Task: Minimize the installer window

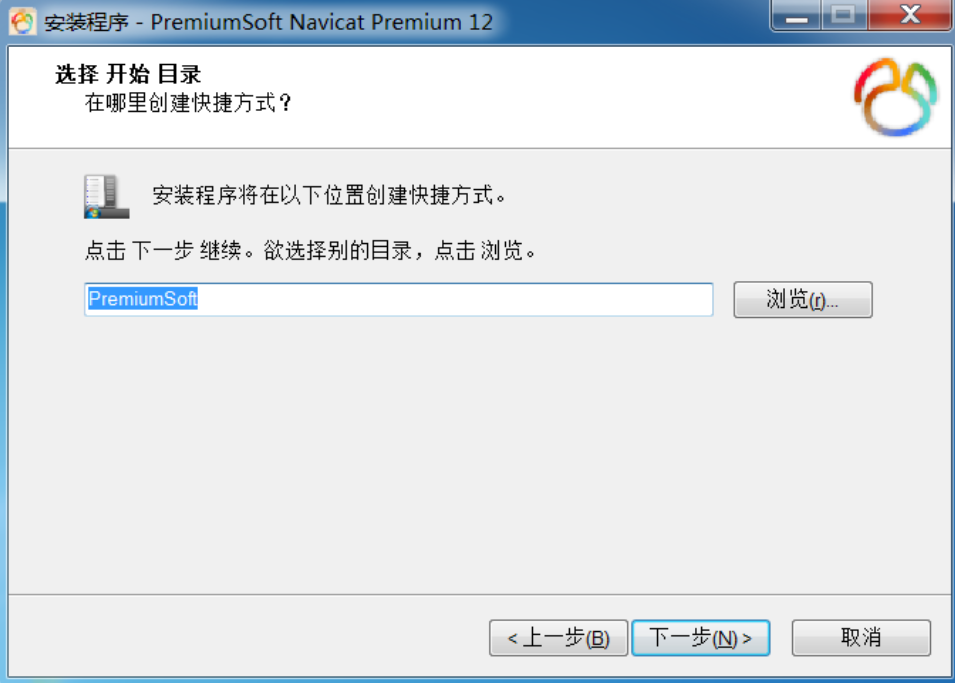Action: click(x=796, y=15)
